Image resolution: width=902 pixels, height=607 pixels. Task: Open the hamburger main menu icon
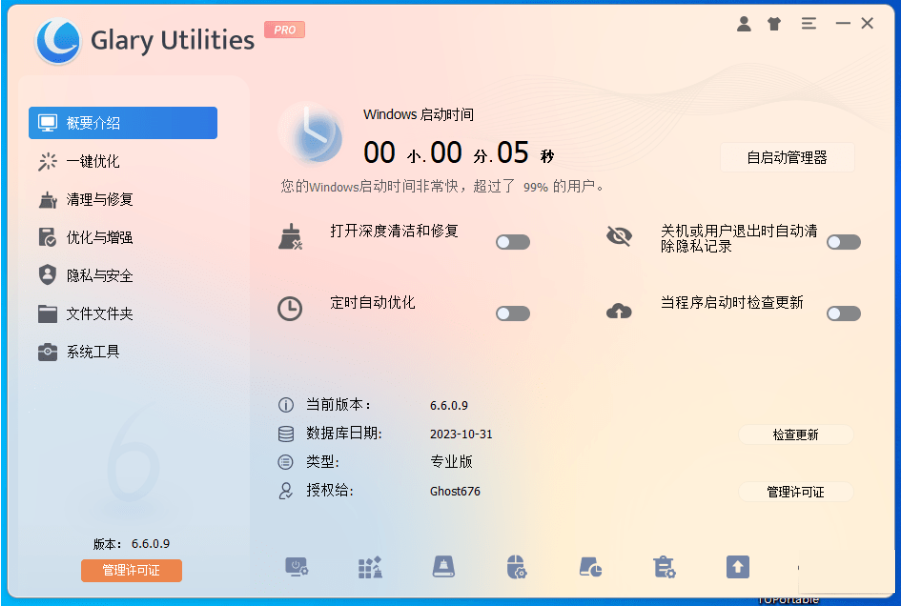(x=809, y=23)
